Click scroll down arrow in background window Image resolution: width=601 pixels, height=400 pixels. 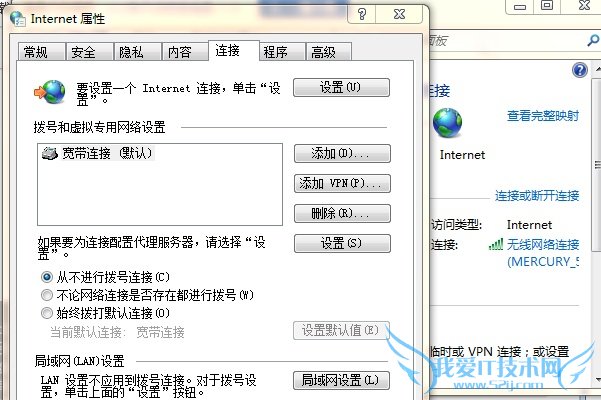(x=598, y=380)
